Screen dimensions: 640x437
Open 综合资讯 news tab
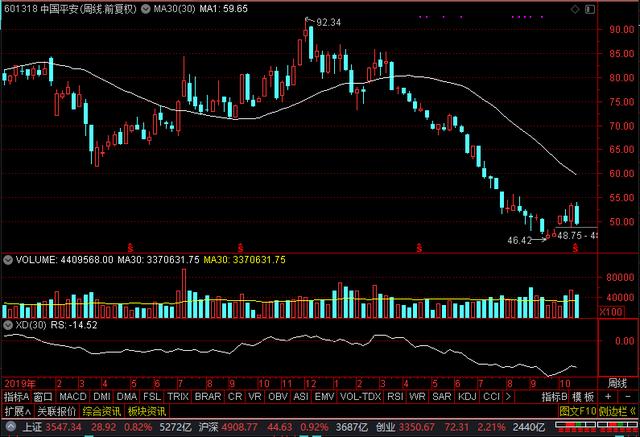(100, 410)
